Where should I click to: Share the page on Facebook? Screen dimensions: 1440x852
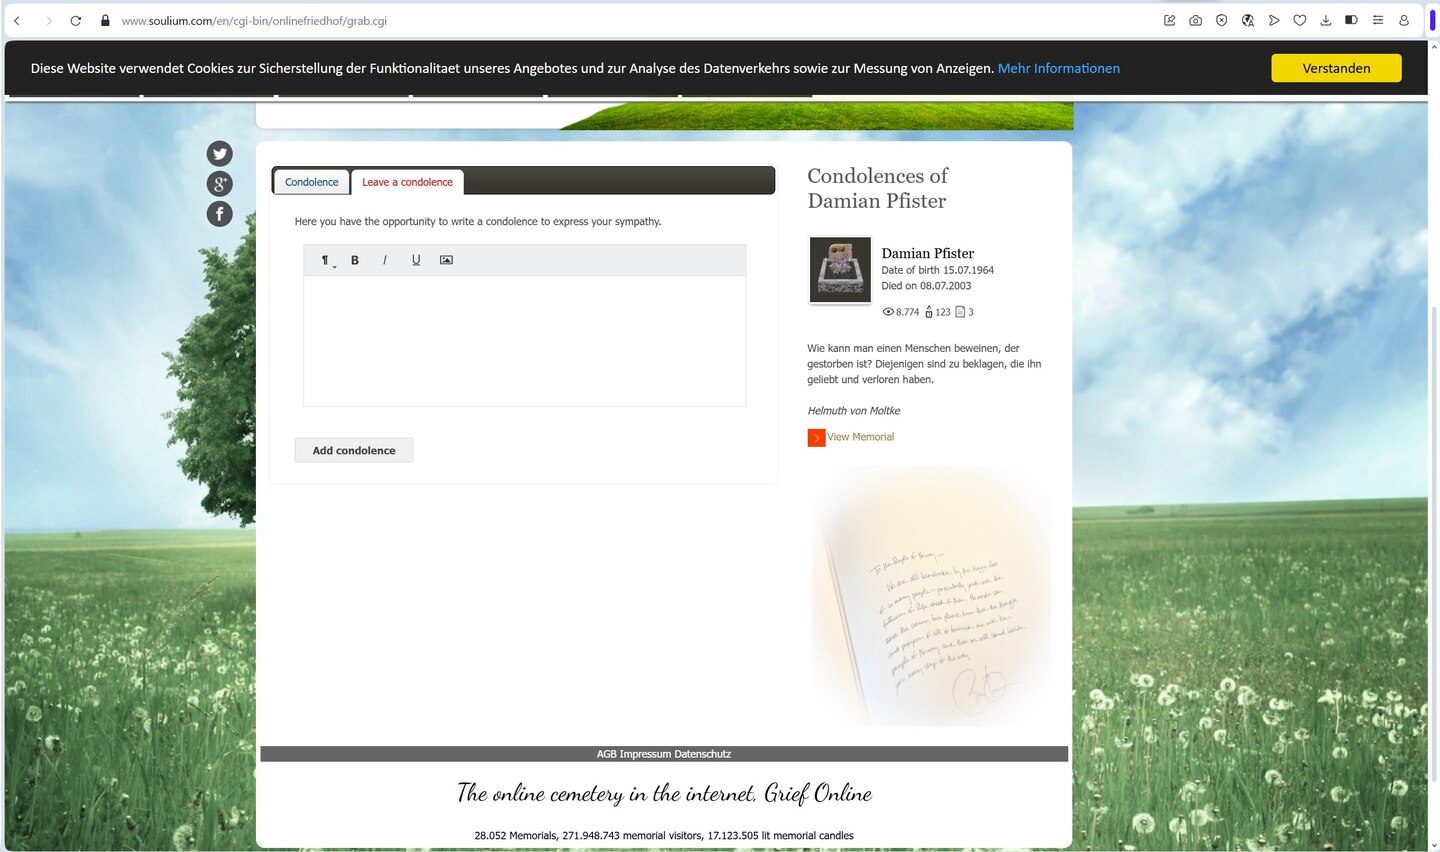pos(220,213)
